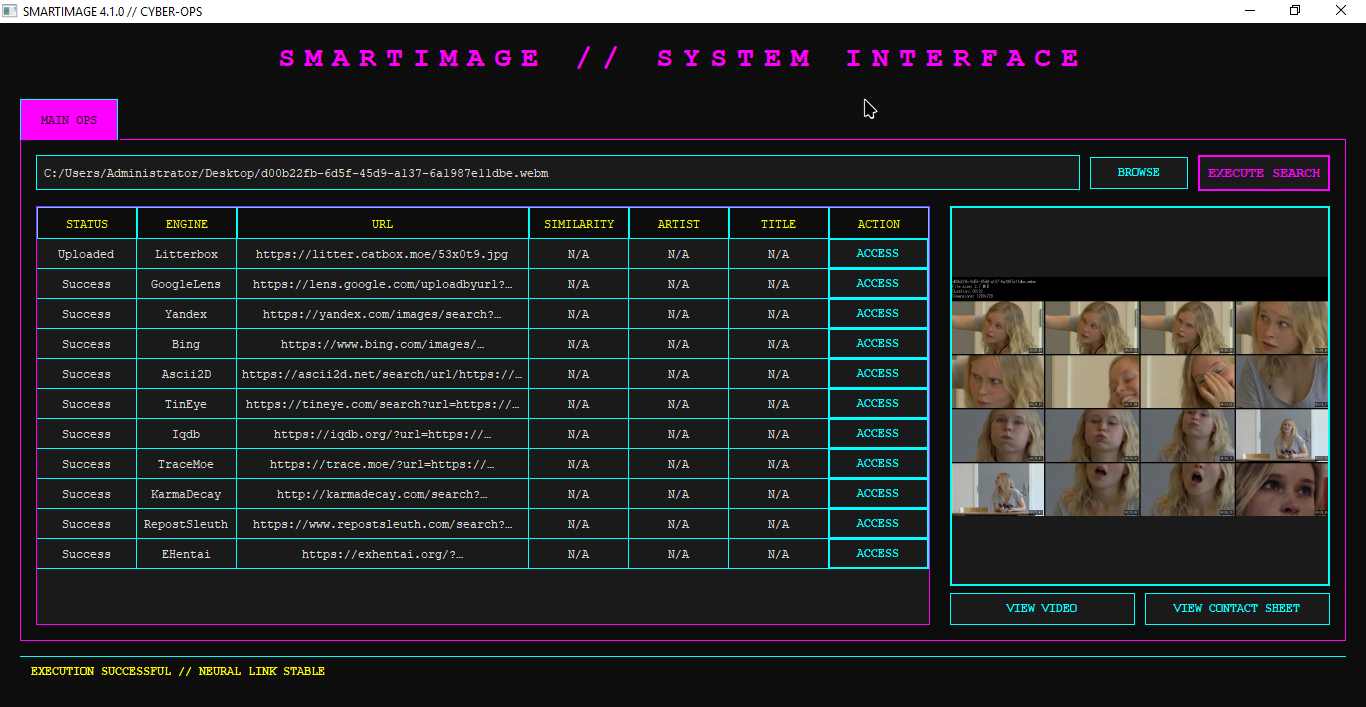This screenshot has width=1366, height=707.
Task: Select the litter.catbox.moe URL cell
Action: pos(383,254)
